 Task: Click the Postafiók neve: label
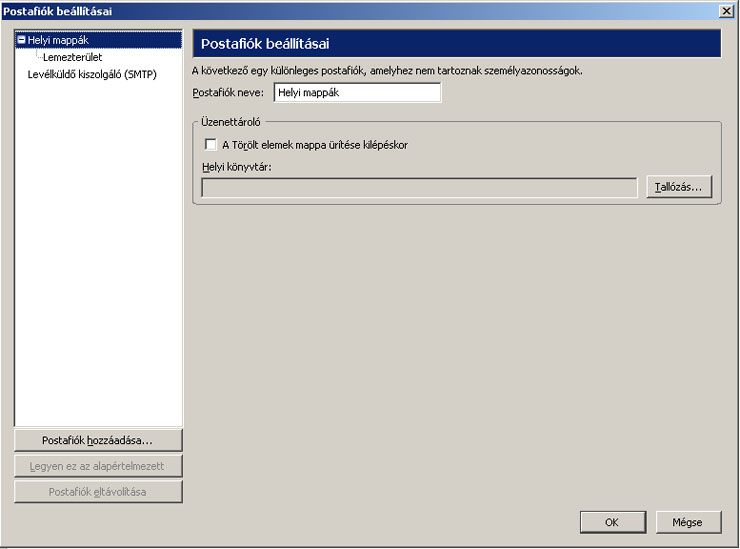[x=228, y=93]
